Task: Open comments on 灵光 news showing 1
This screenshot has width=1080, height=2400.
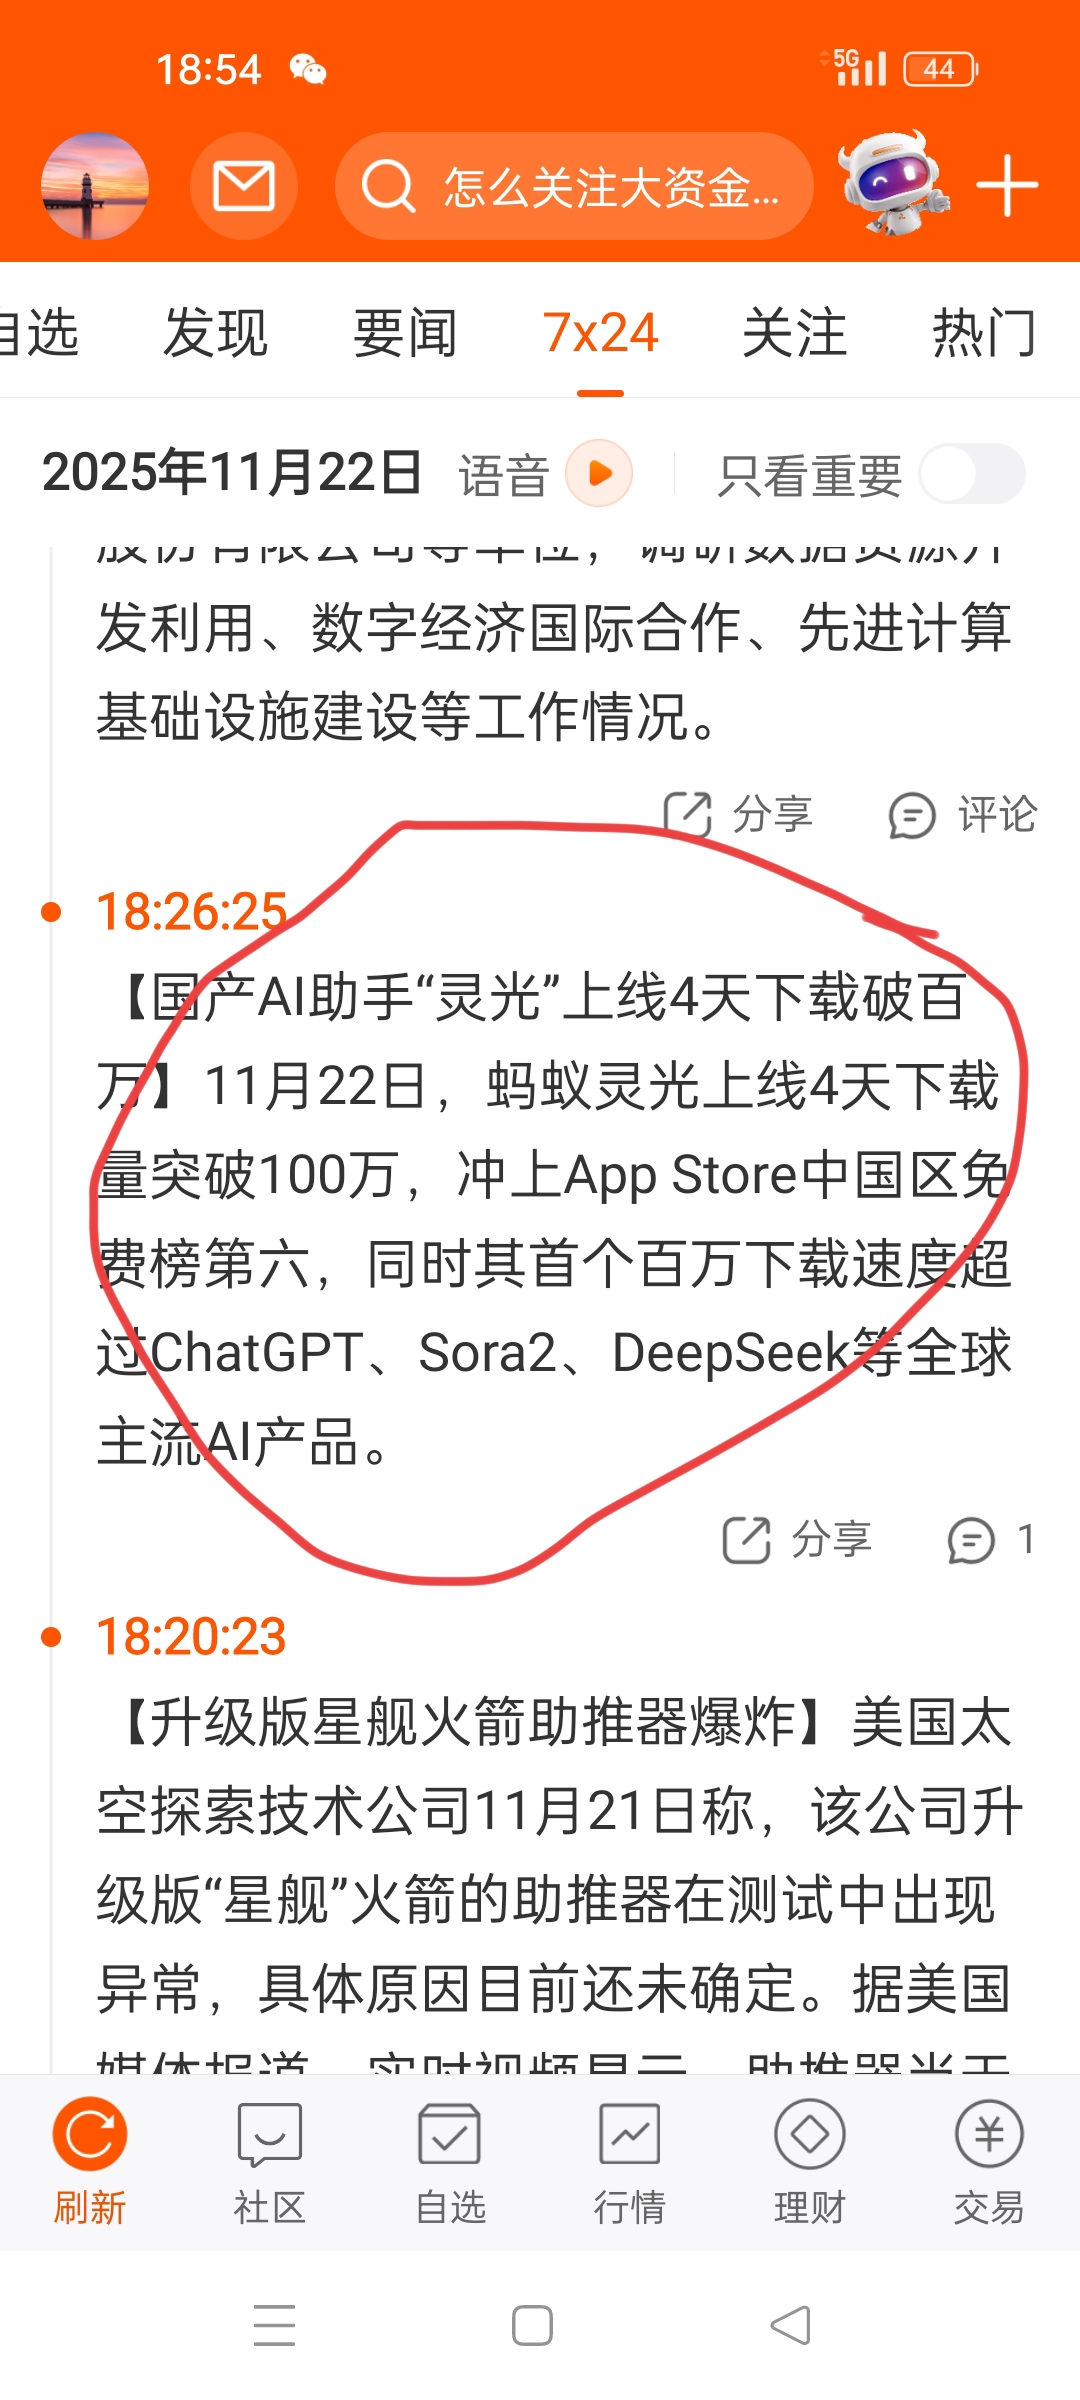Action: point(991,1540)
